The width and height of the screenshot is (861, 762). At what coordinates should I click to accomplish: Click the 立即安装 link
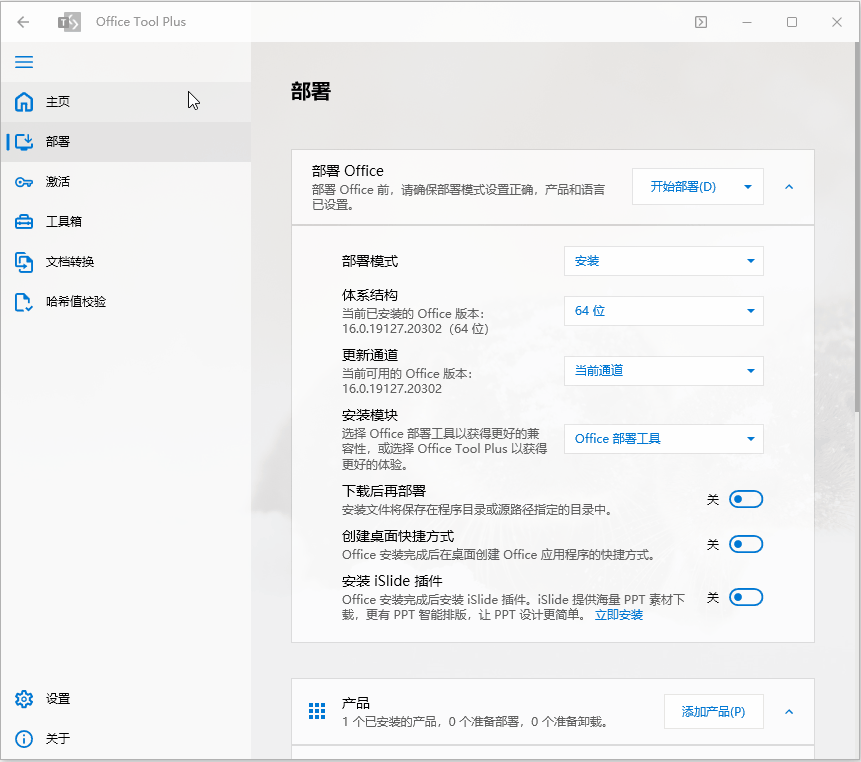click(619, 615)
